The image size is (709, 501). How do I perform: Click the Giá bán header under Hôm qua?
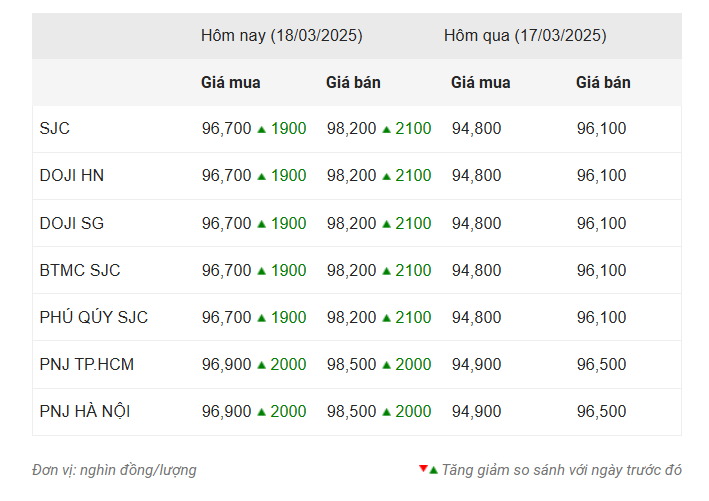[603, 83]
